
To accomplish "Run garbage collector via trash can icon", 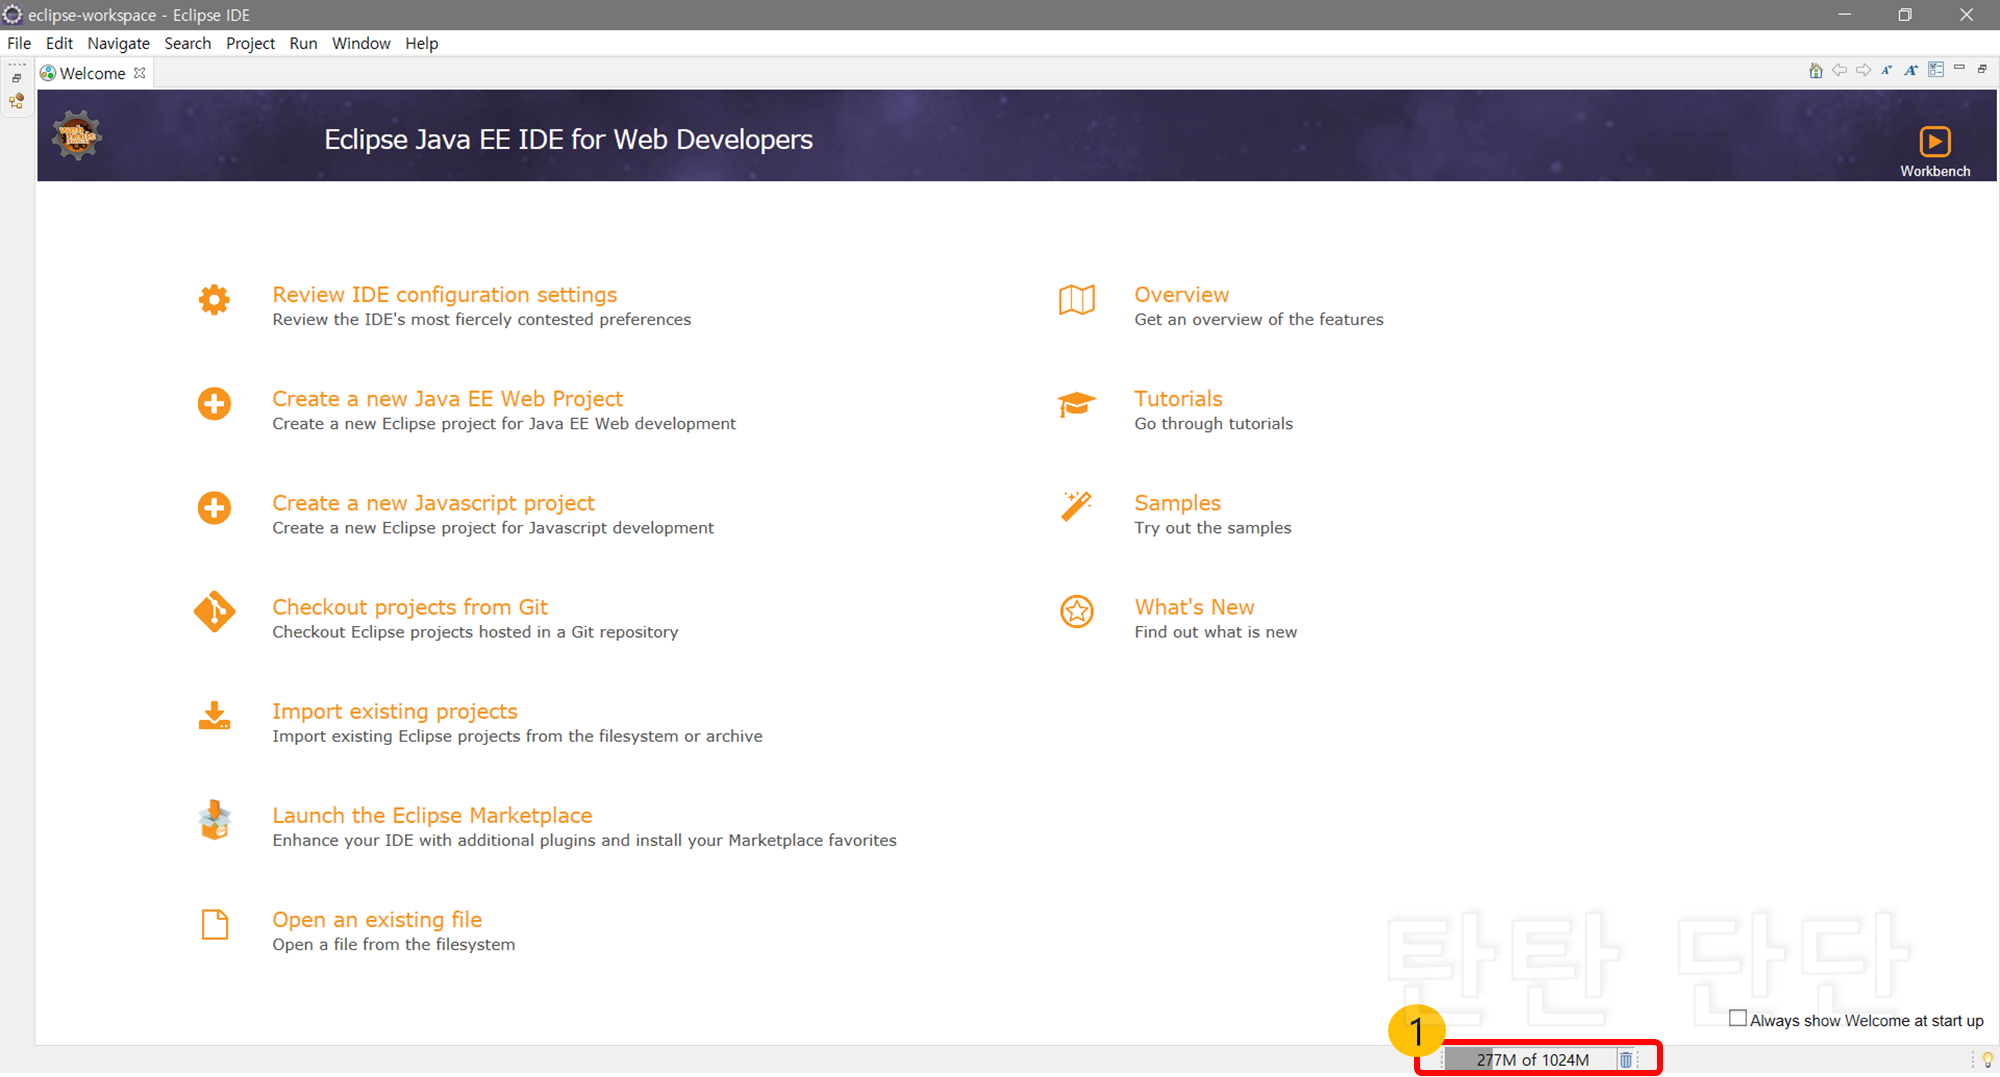I will point(1626,1060).
